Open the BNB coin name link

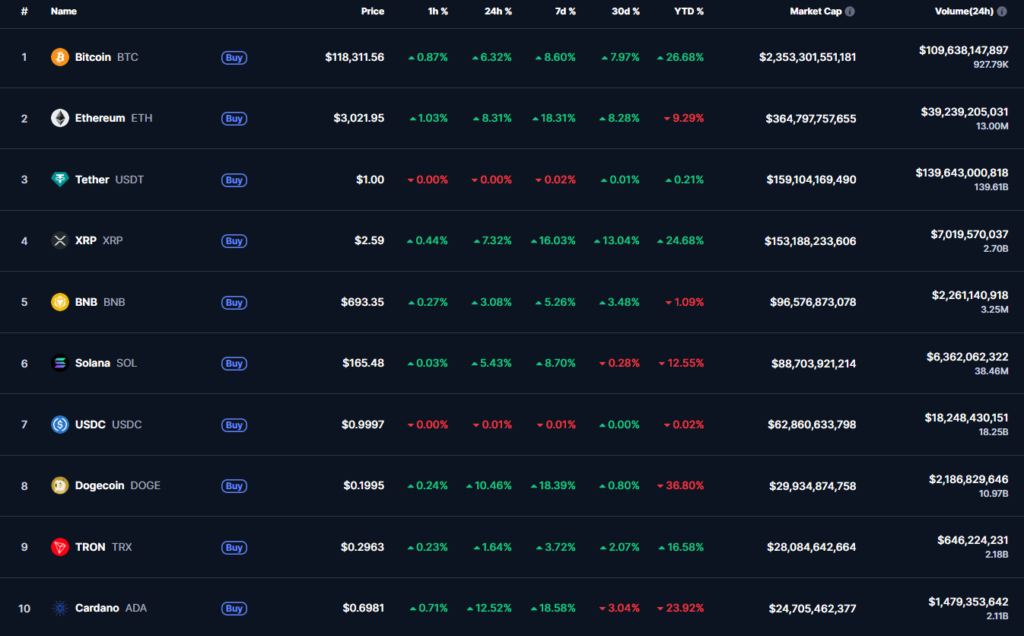coord(86,302)
